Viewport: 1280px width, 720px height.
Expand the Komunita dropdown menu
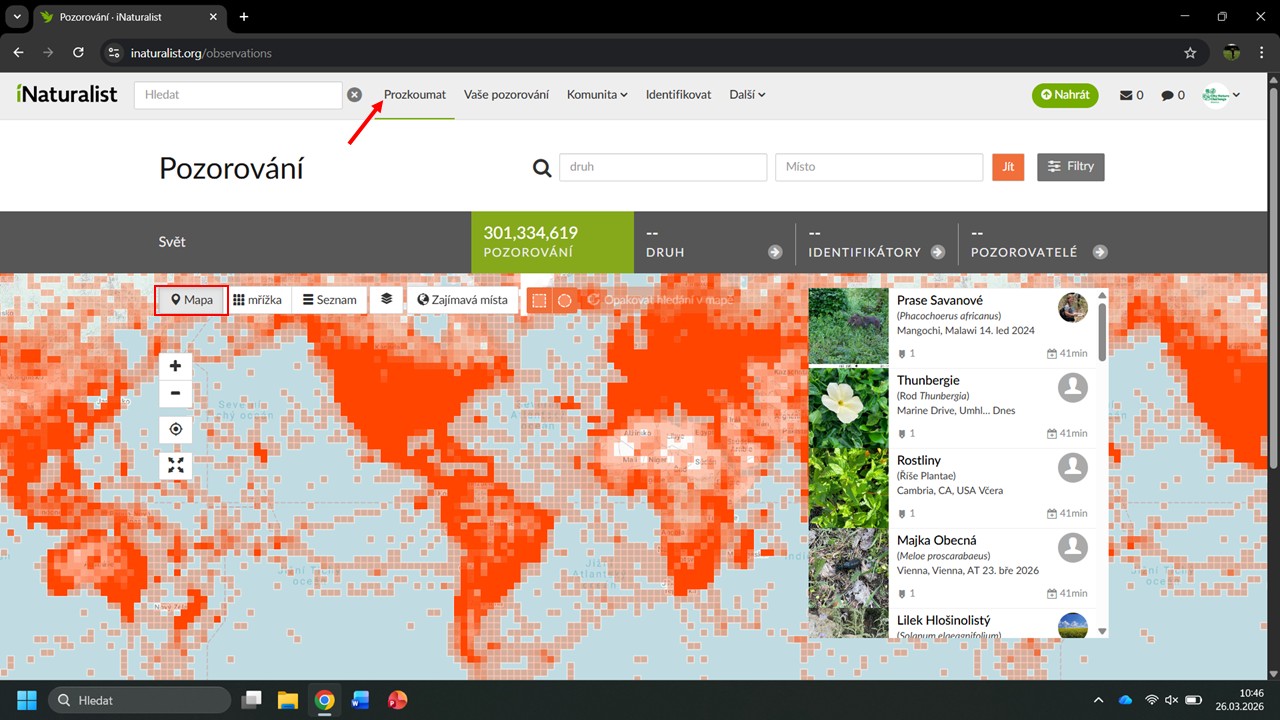[596, 95]
